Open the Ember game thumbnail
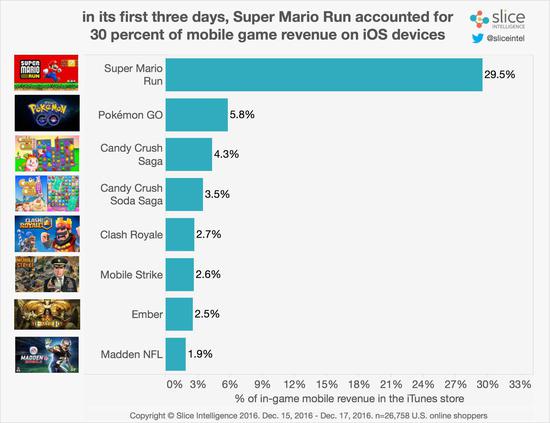This screenshot has width=550, height=423. pos(47,314)
